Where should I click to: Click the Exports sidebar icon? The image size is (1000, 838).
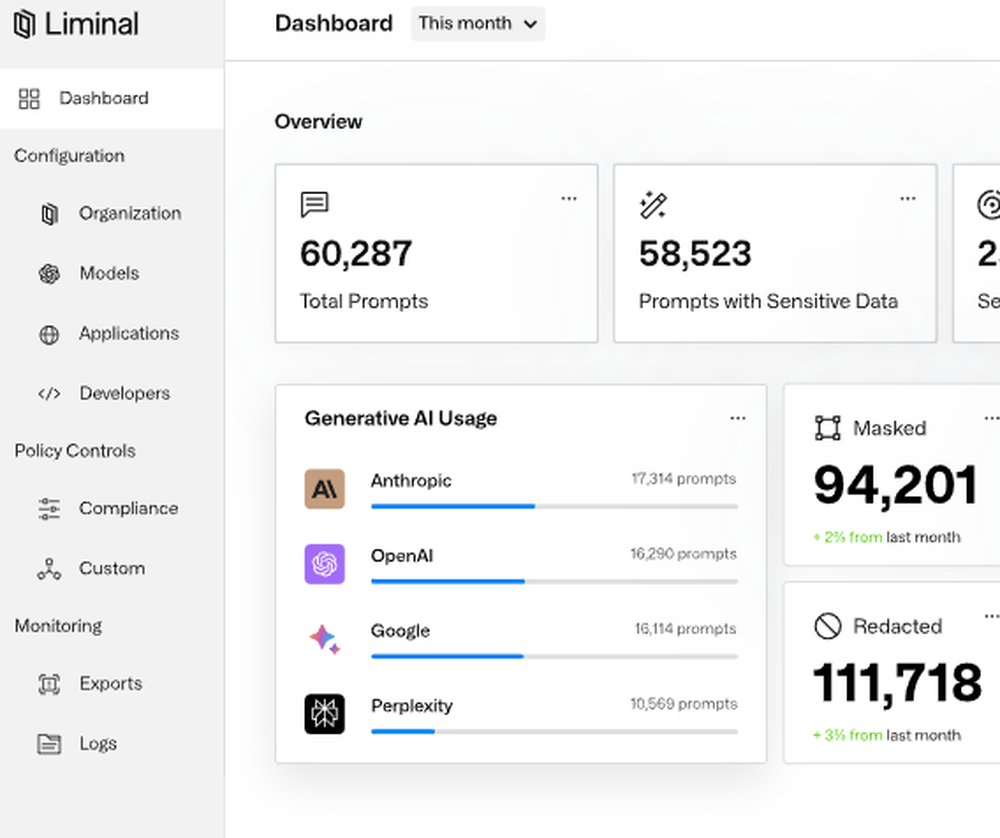tap(49, 684)
